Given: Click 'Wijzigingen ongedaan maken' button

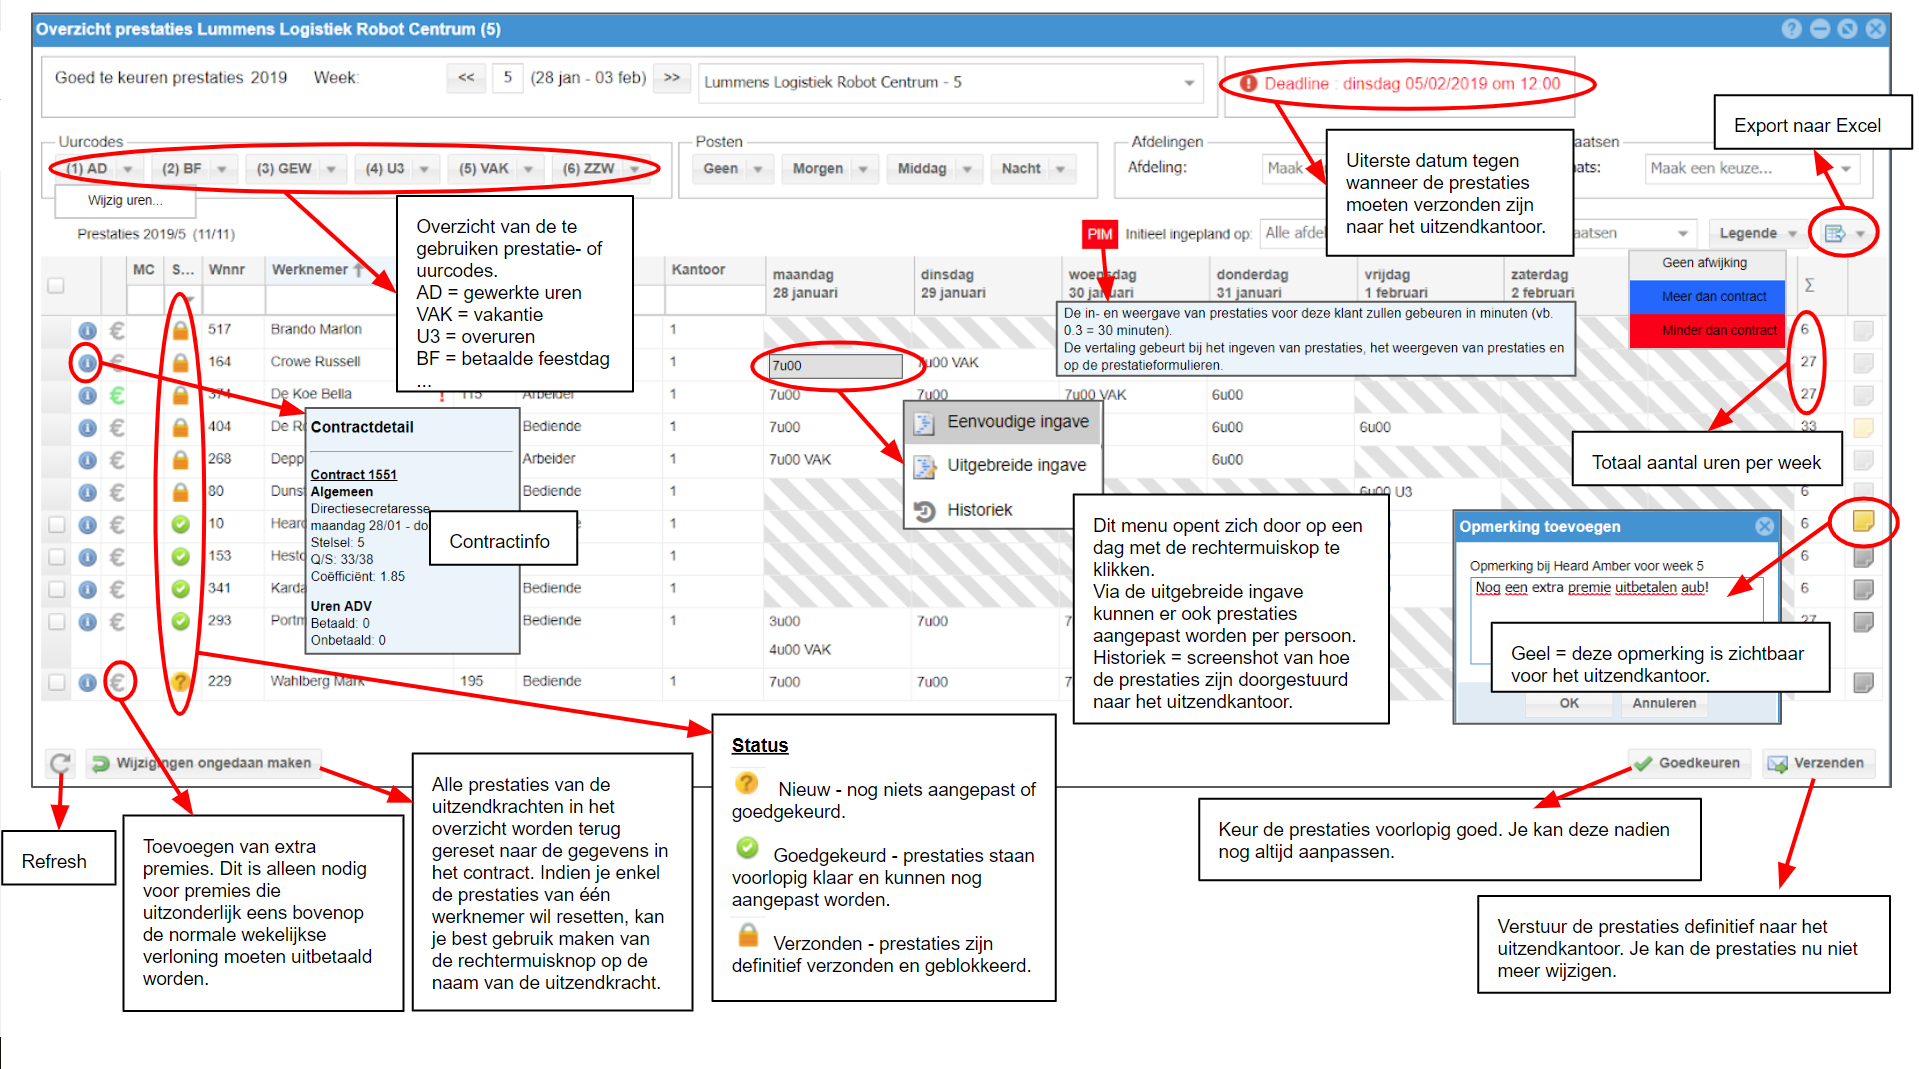Looking at the screenshot, I should click(x=203, y=763).
